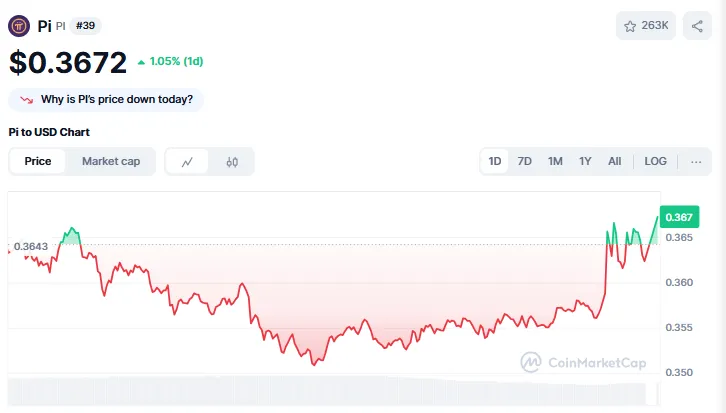Show the All time range
This screenshot has height=413, width=726.
[614, 161]
